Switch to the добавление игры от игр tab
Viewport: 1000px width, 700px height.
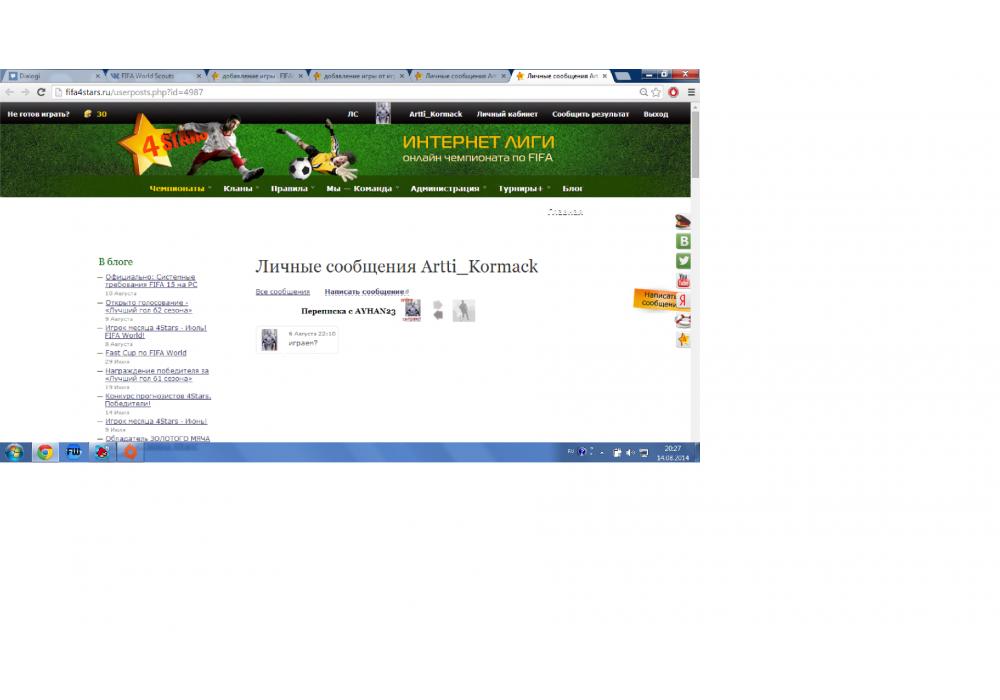click(x=359, y=76)
